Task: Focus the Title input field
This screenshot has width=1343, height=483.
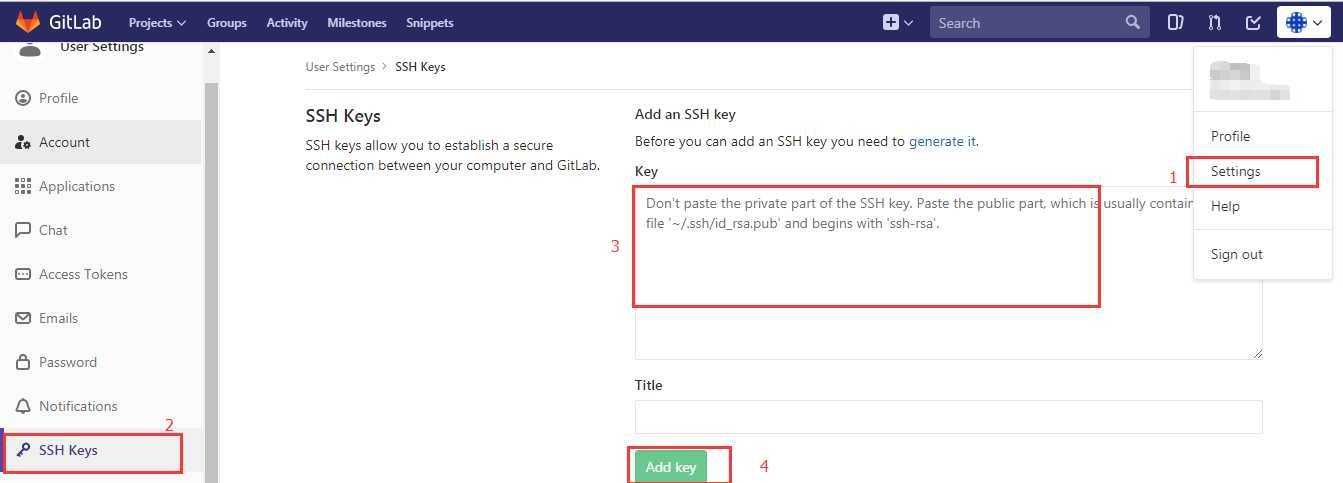Action: [x=948, y=417]
